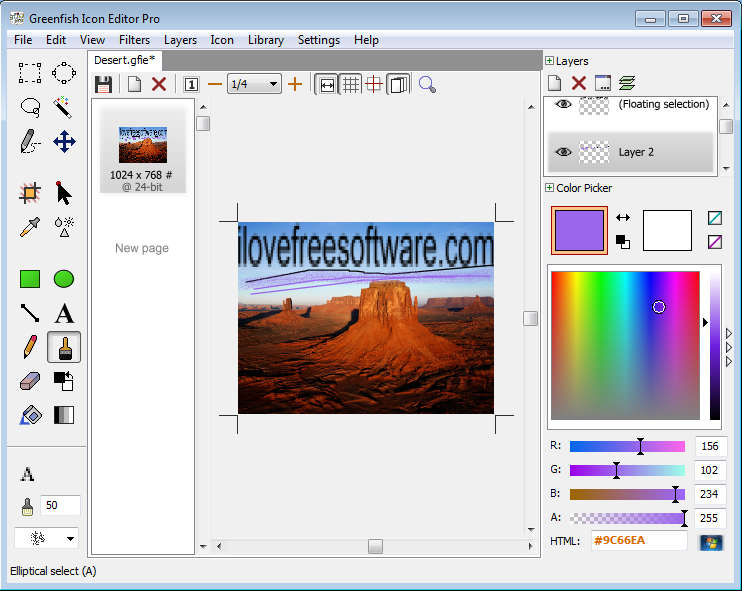Merge layers with green stack icon

pos(627,83)
